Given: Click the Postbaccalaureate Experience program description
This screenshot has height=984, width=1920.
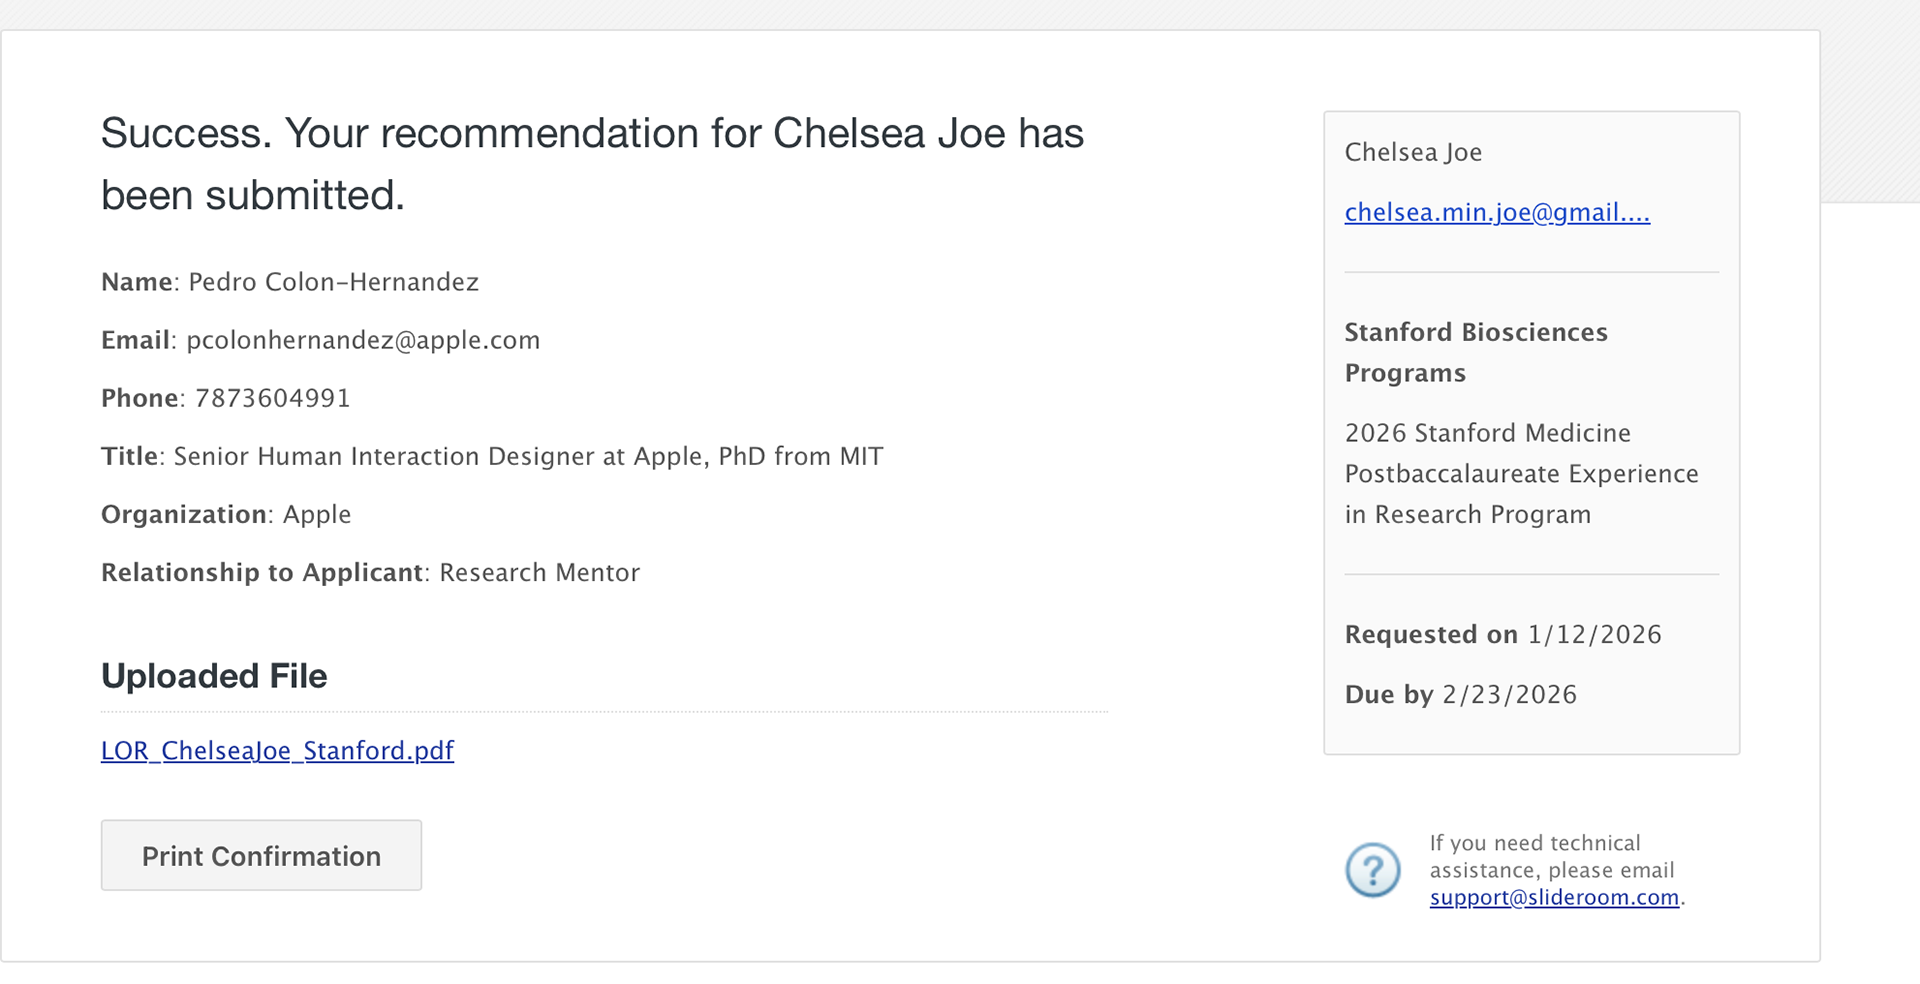Looking at the screenshot, I should click(1521, 473).
